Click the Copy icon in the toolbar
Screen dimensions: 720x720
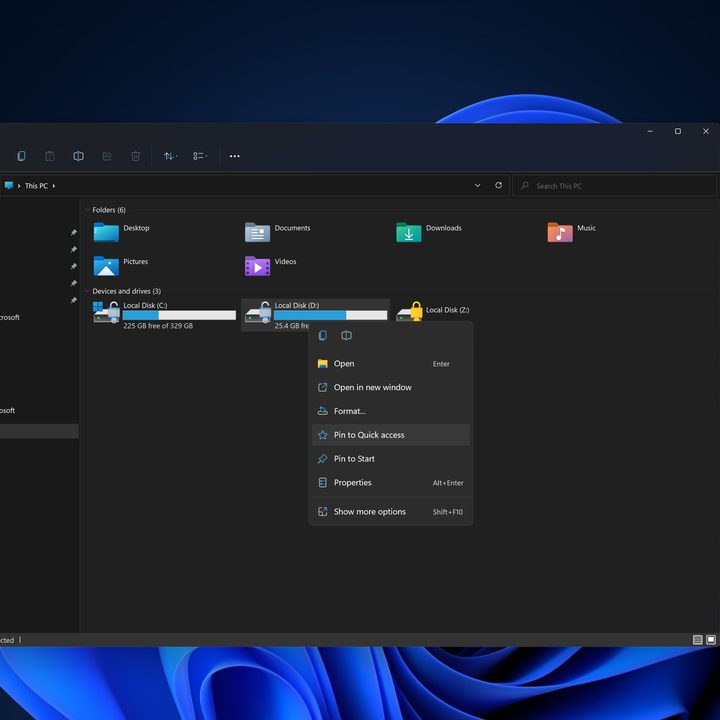click(21, 156)
